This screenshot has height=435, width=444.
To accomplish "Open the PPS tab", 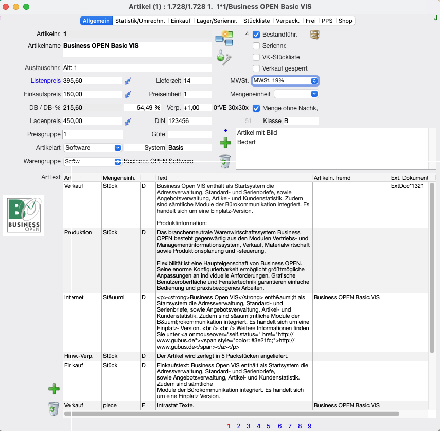I will (327, 21).
